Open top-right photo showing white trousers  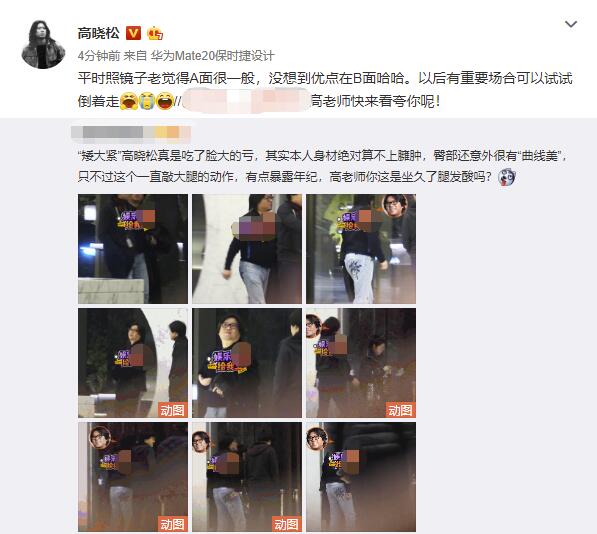(361, 249)
